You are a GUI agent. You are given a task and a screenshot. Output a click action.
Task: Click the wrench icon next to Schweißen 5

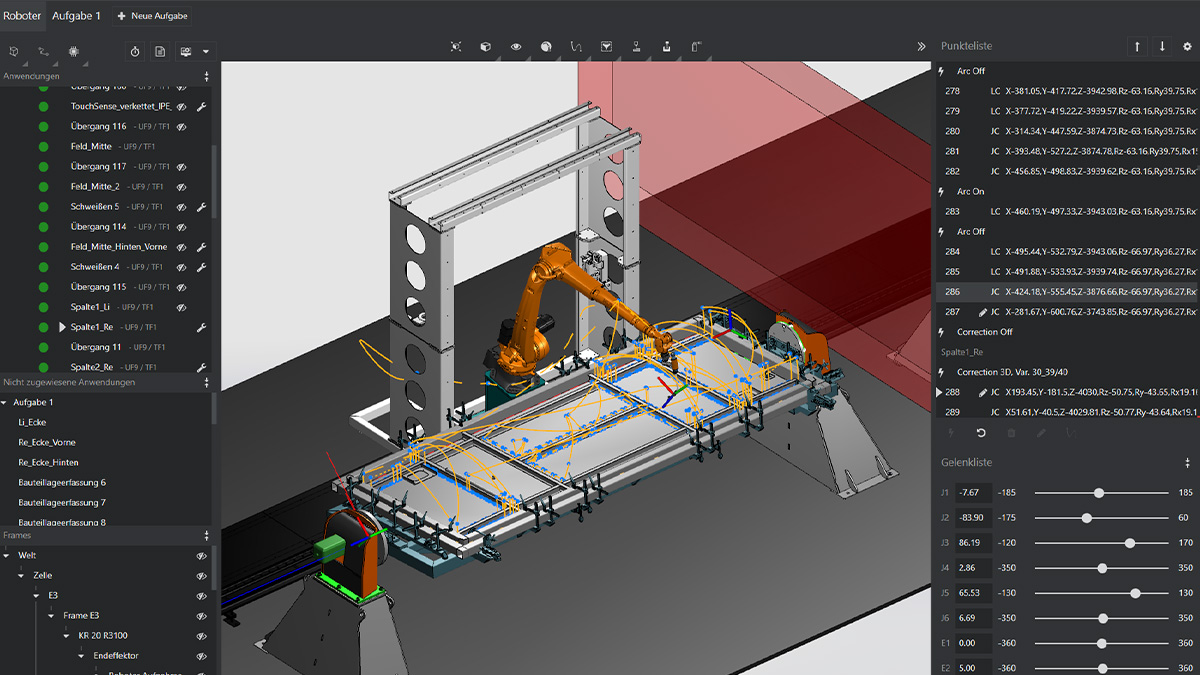coord(201,207)
